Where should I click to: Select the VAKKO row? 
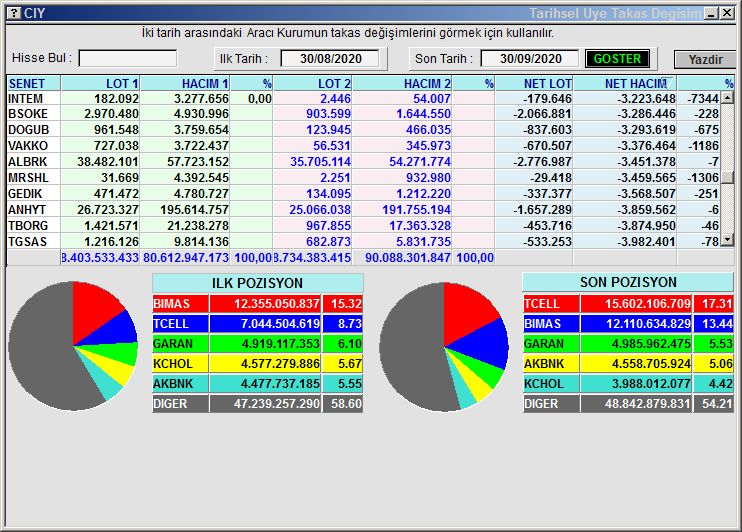tap(363, 146)
